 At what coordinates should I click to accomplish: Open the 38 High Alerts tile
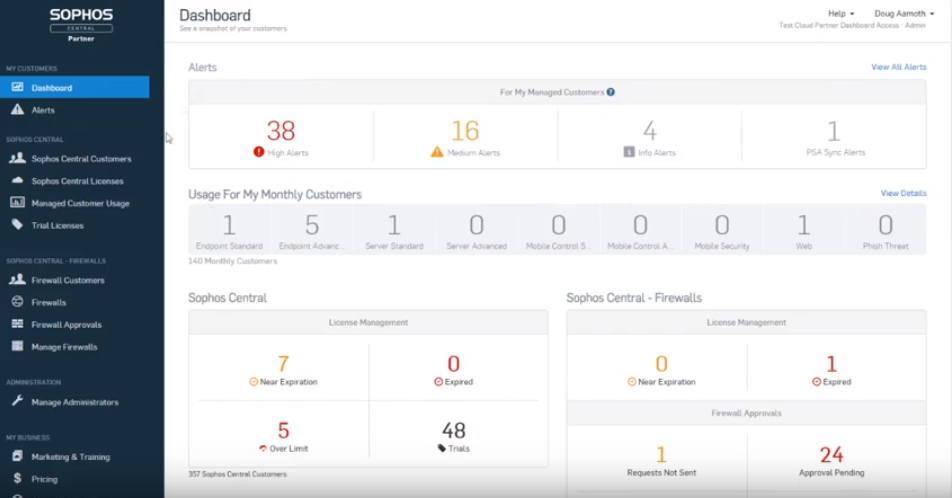coord(281,137)
